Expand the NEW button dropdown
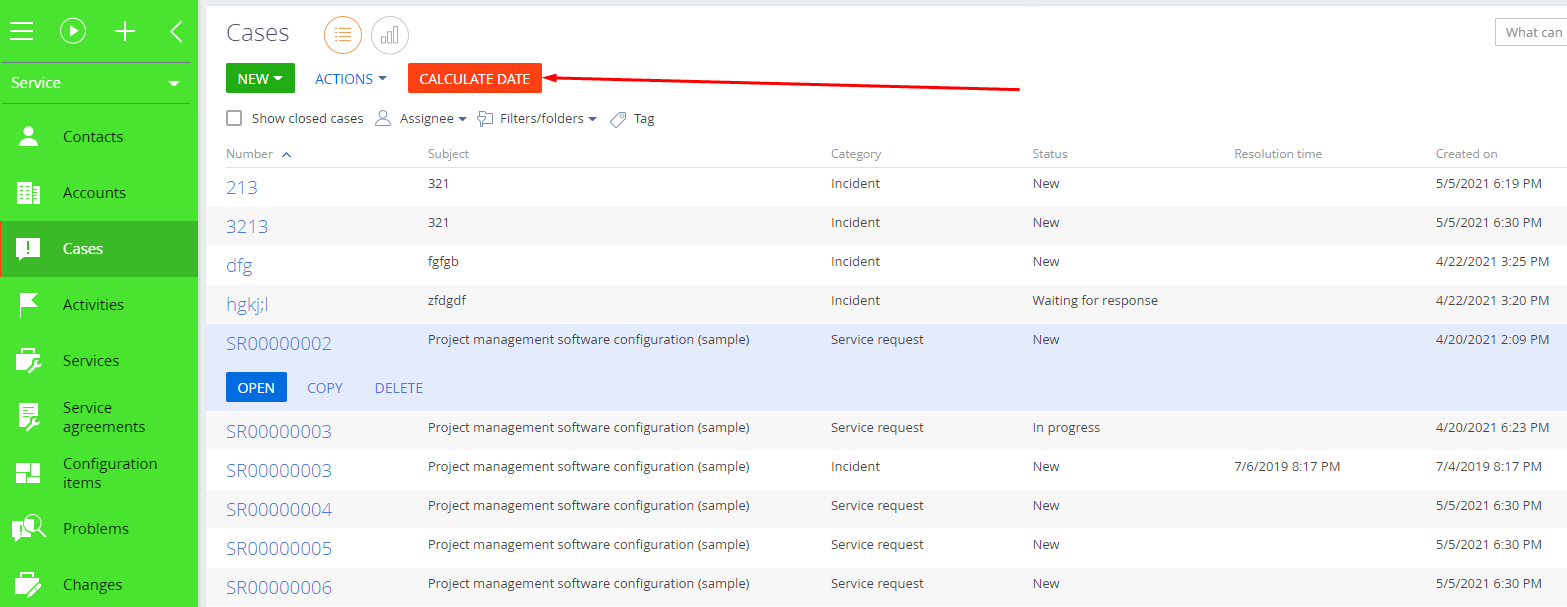 279,79
